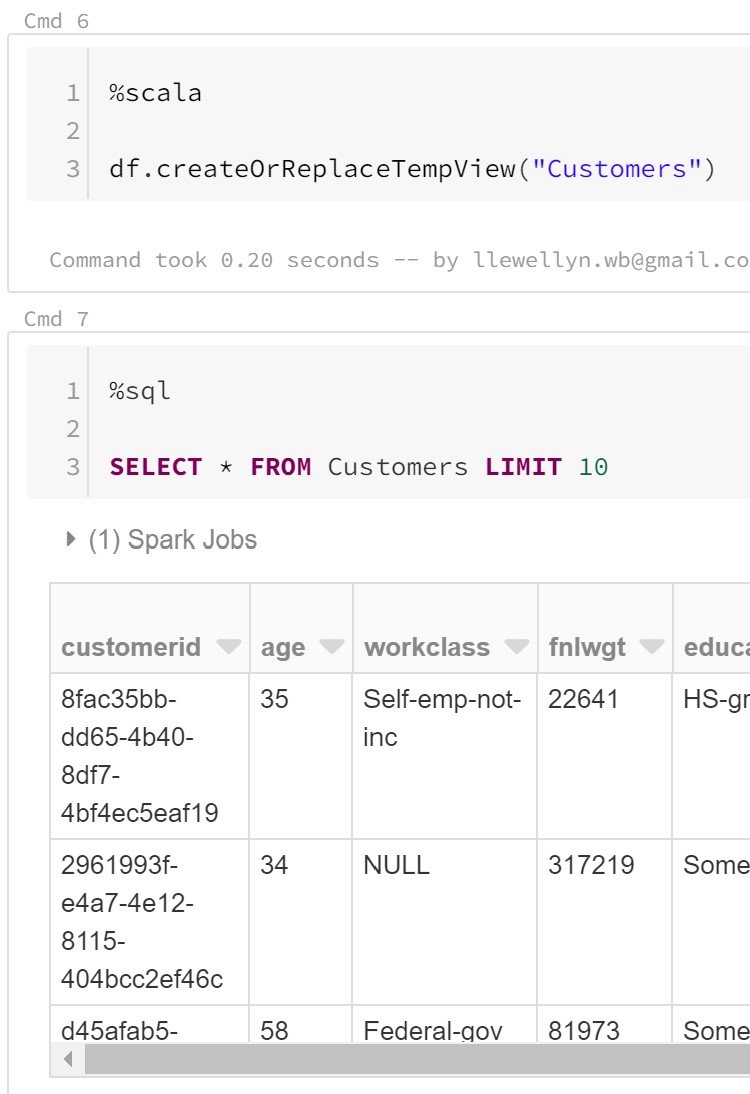Click the fnlwgt column header
This screenshot has width=750, height=1094.
point(587,647)
